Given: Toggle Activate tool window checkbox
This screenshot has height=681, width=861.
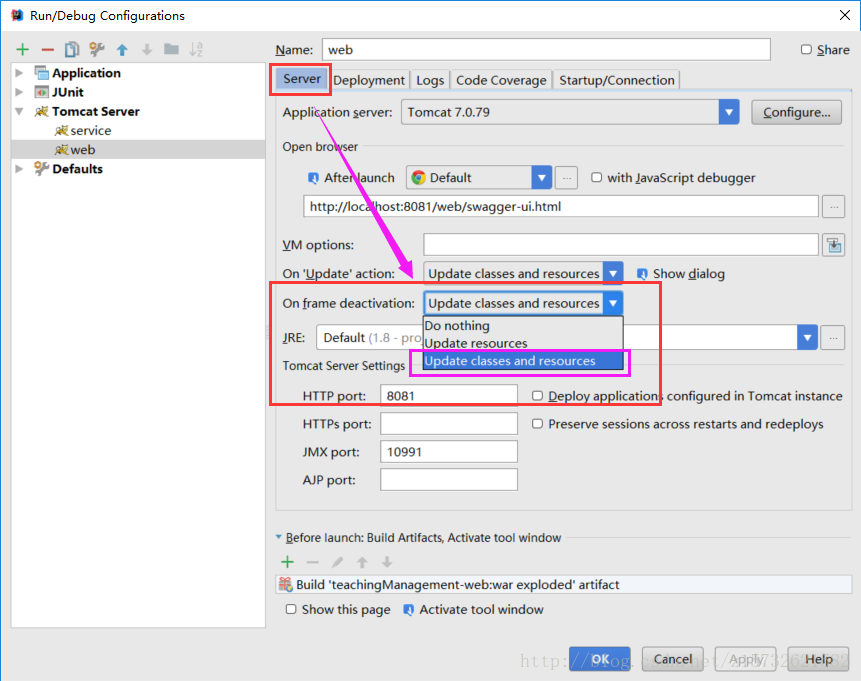Looking at the screenshot, I should click(x=409, y=610).
